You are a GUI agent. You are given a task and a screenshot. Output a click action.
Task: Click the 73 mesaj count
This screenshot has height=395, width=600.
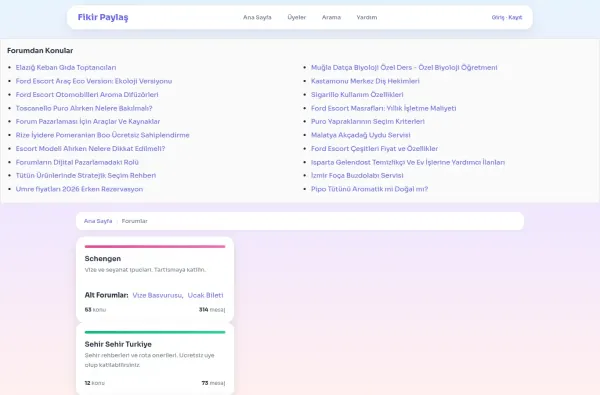(x=213, y=383)
